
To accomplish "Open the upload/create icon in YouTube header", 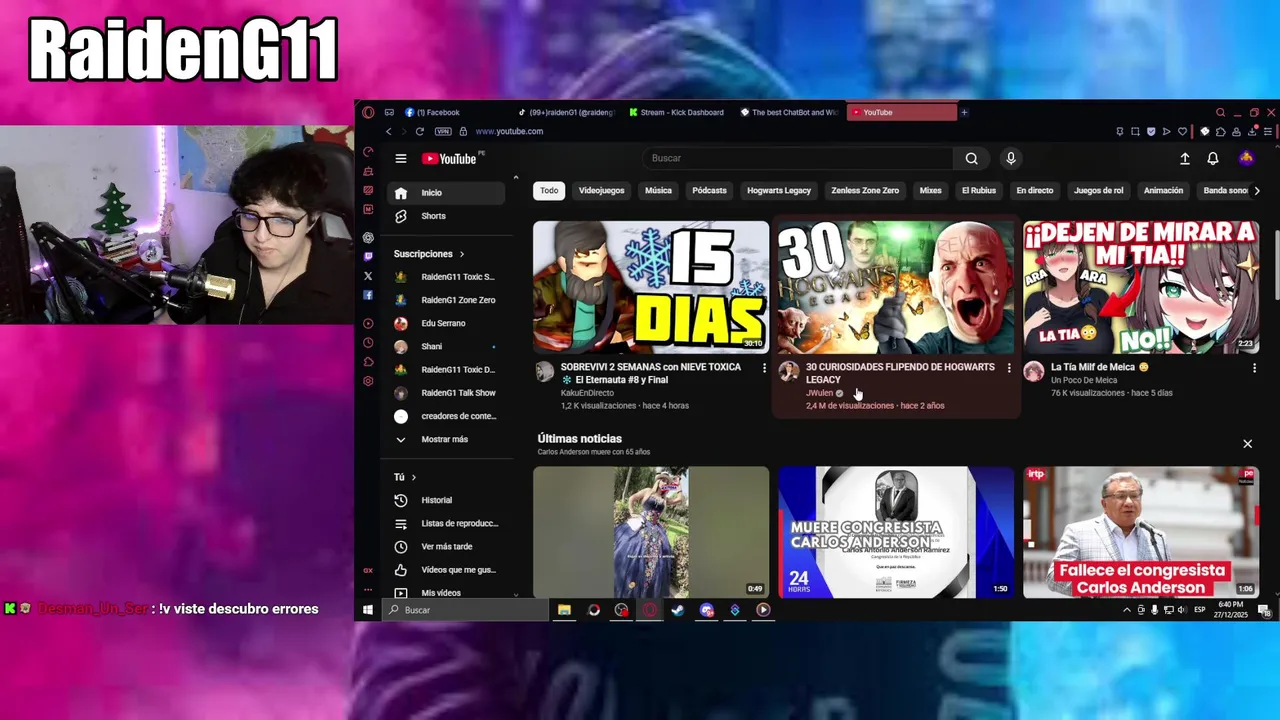I will 1185,159.
